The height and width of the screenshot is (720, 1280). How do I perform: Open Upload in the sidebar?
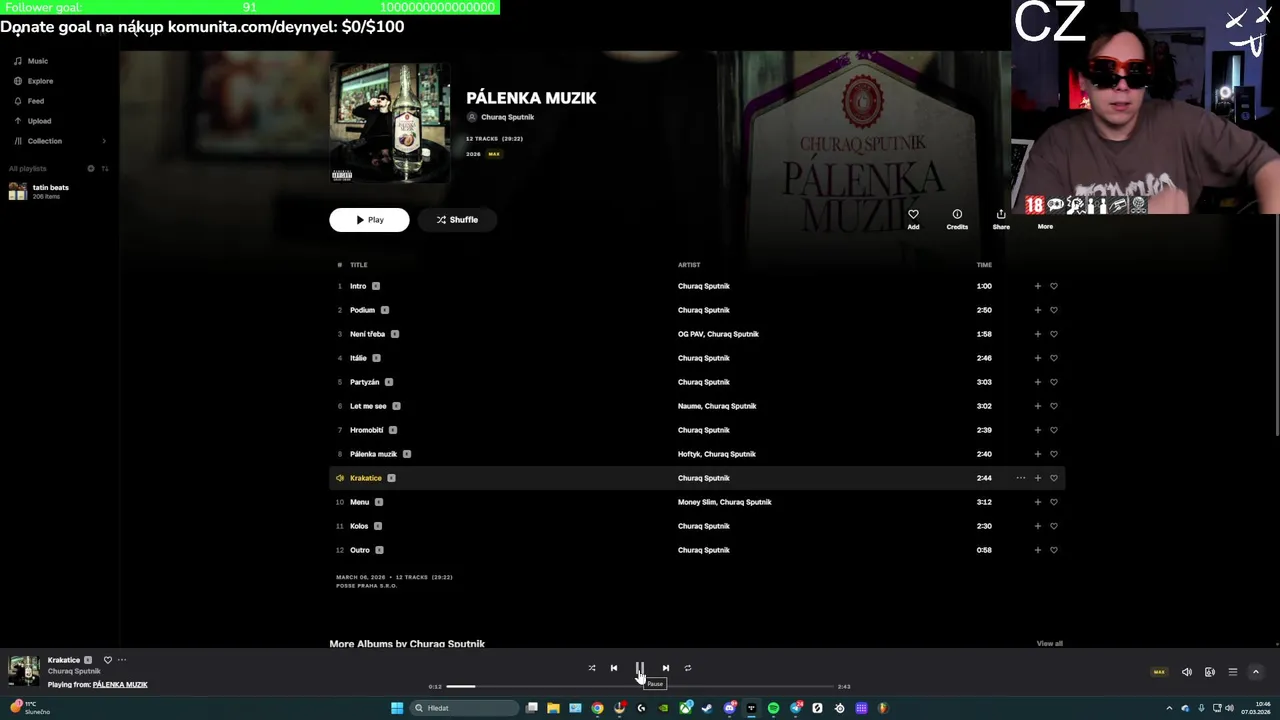39,121
